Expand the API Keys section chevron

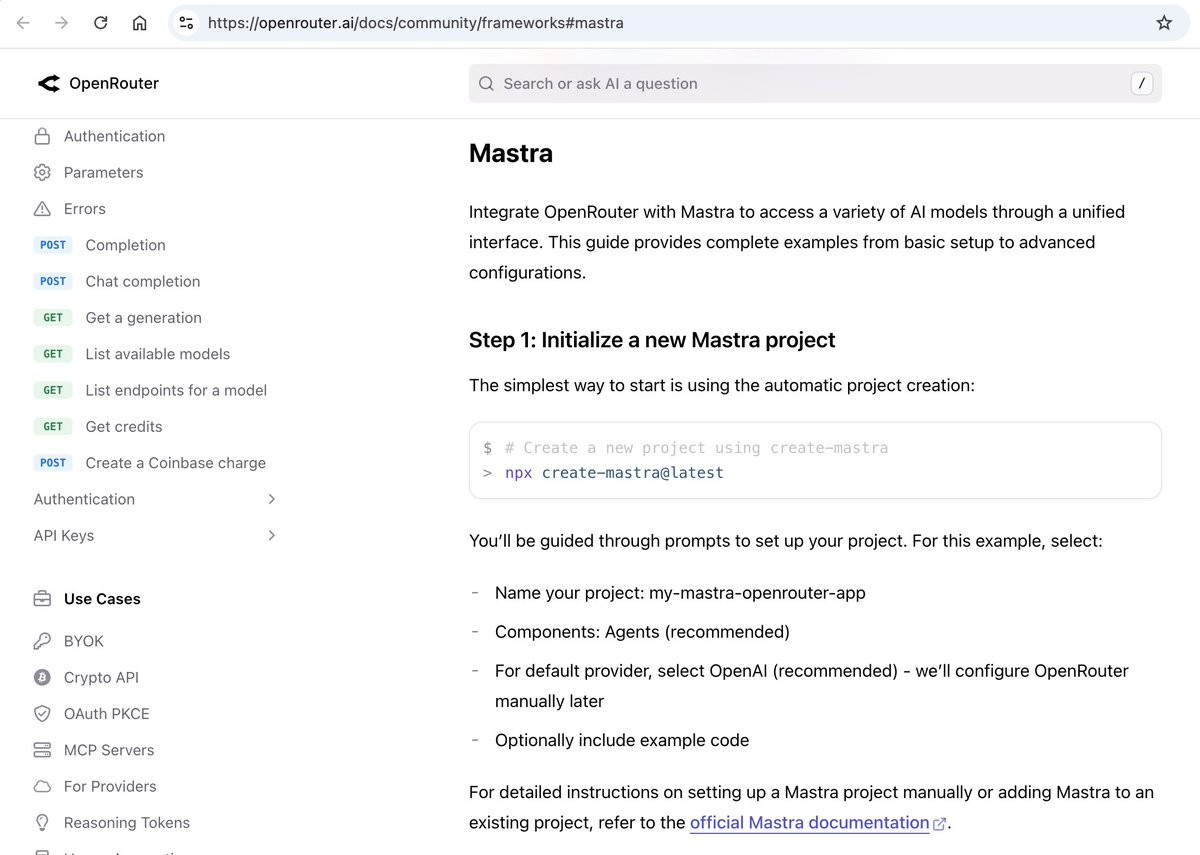click(271, 535)
